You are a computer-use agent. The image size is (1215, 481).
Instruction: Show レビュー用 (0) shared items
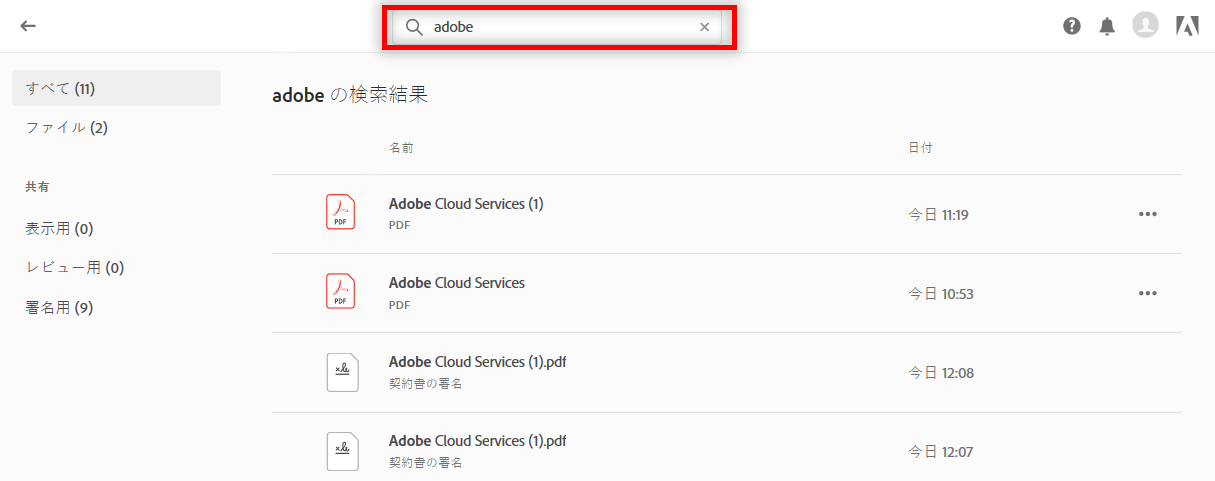click(x=75, y=267)
